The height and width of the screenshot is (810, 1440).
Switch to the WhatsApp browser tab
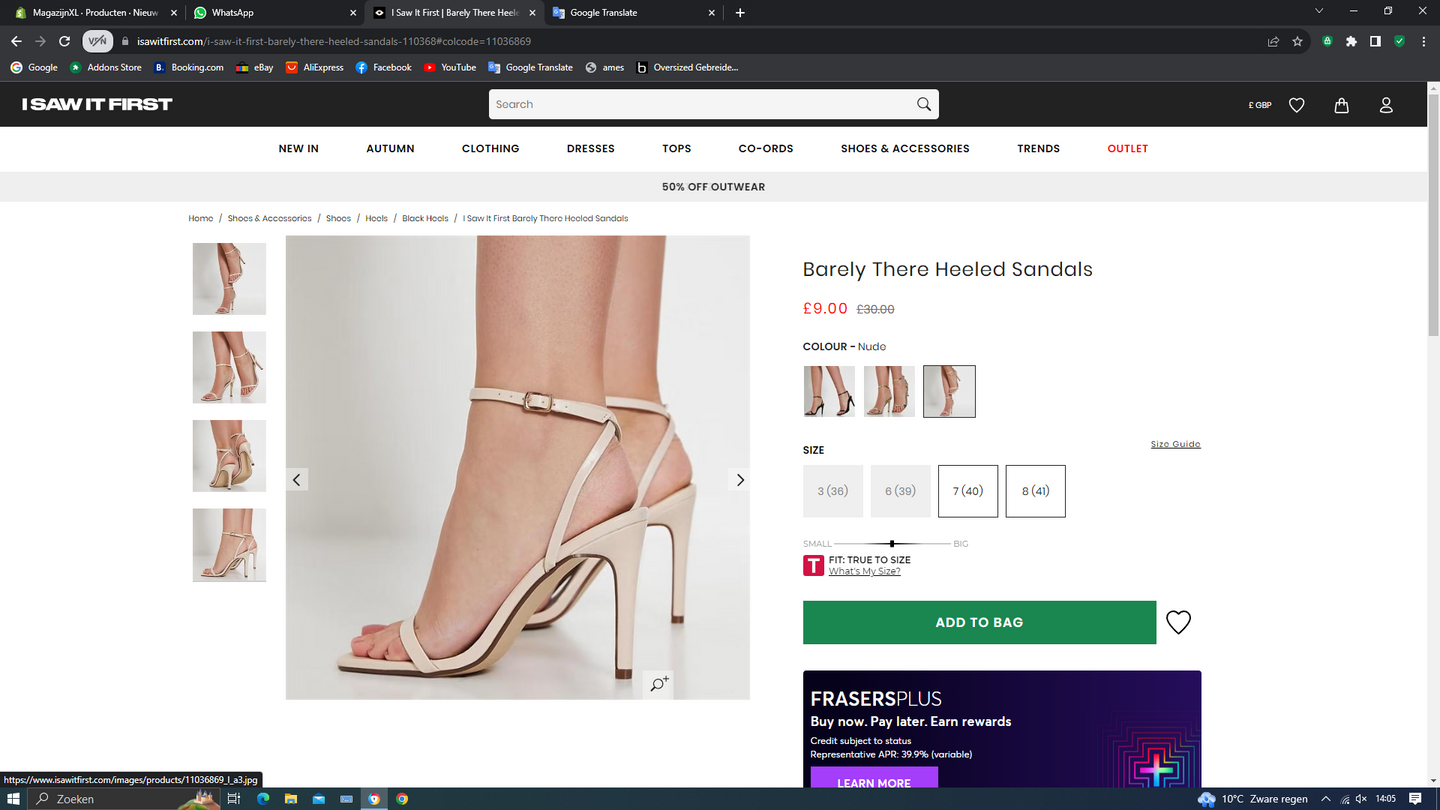[270, 13]
